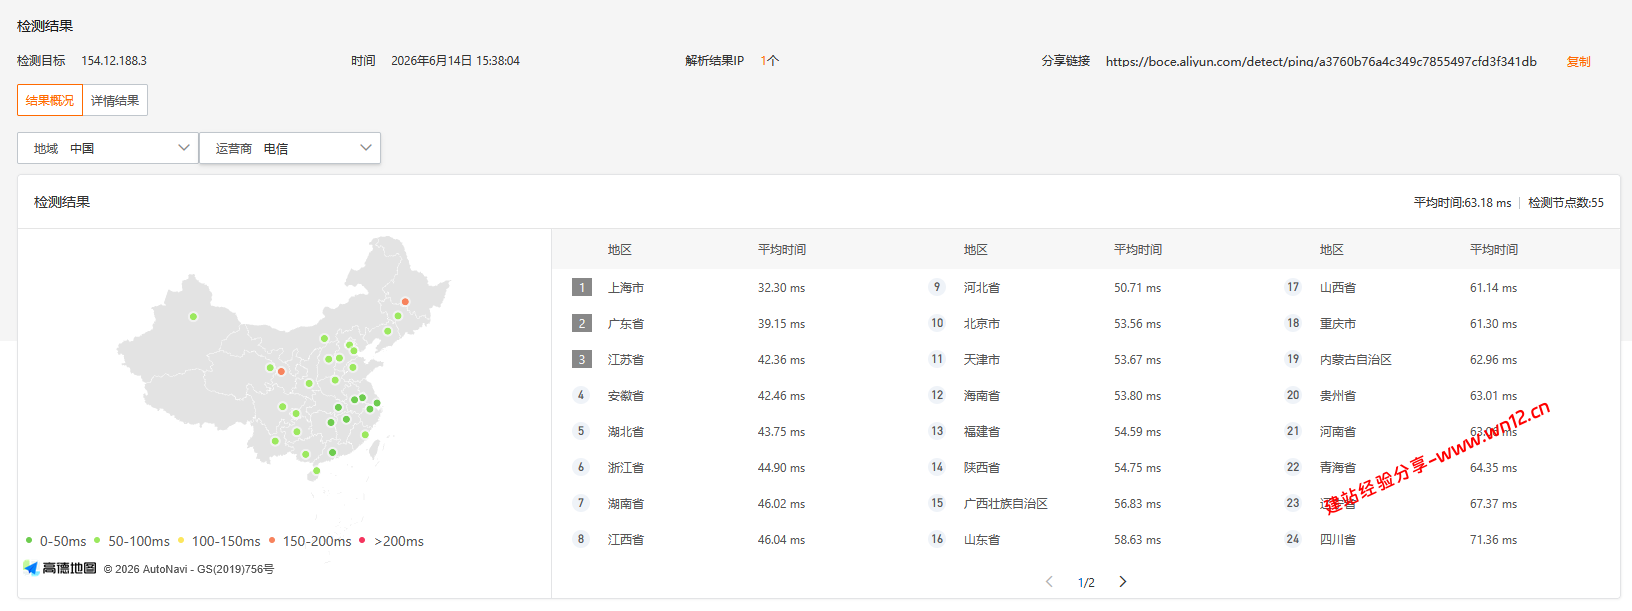Image resolution: width=1632 pixels, height=611 pixels.
Task: Select the 上海市 row
Action: click(730, 287)
